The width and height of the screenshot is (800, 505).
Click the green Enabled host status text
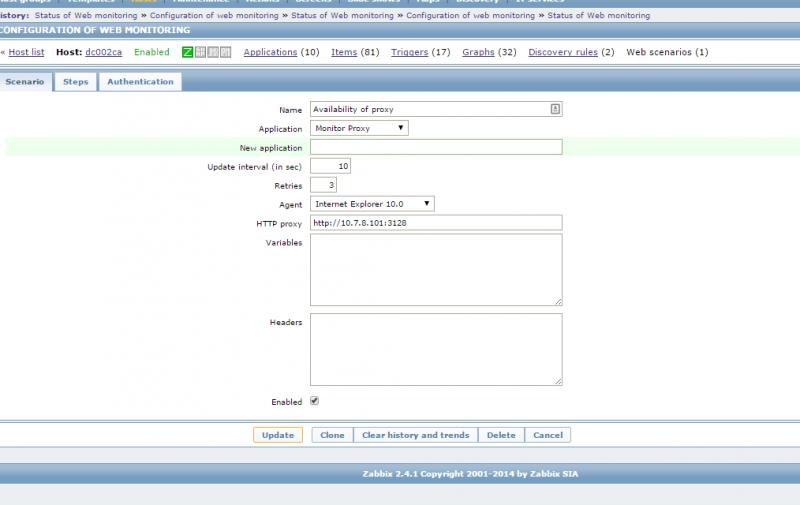(152, 52)
